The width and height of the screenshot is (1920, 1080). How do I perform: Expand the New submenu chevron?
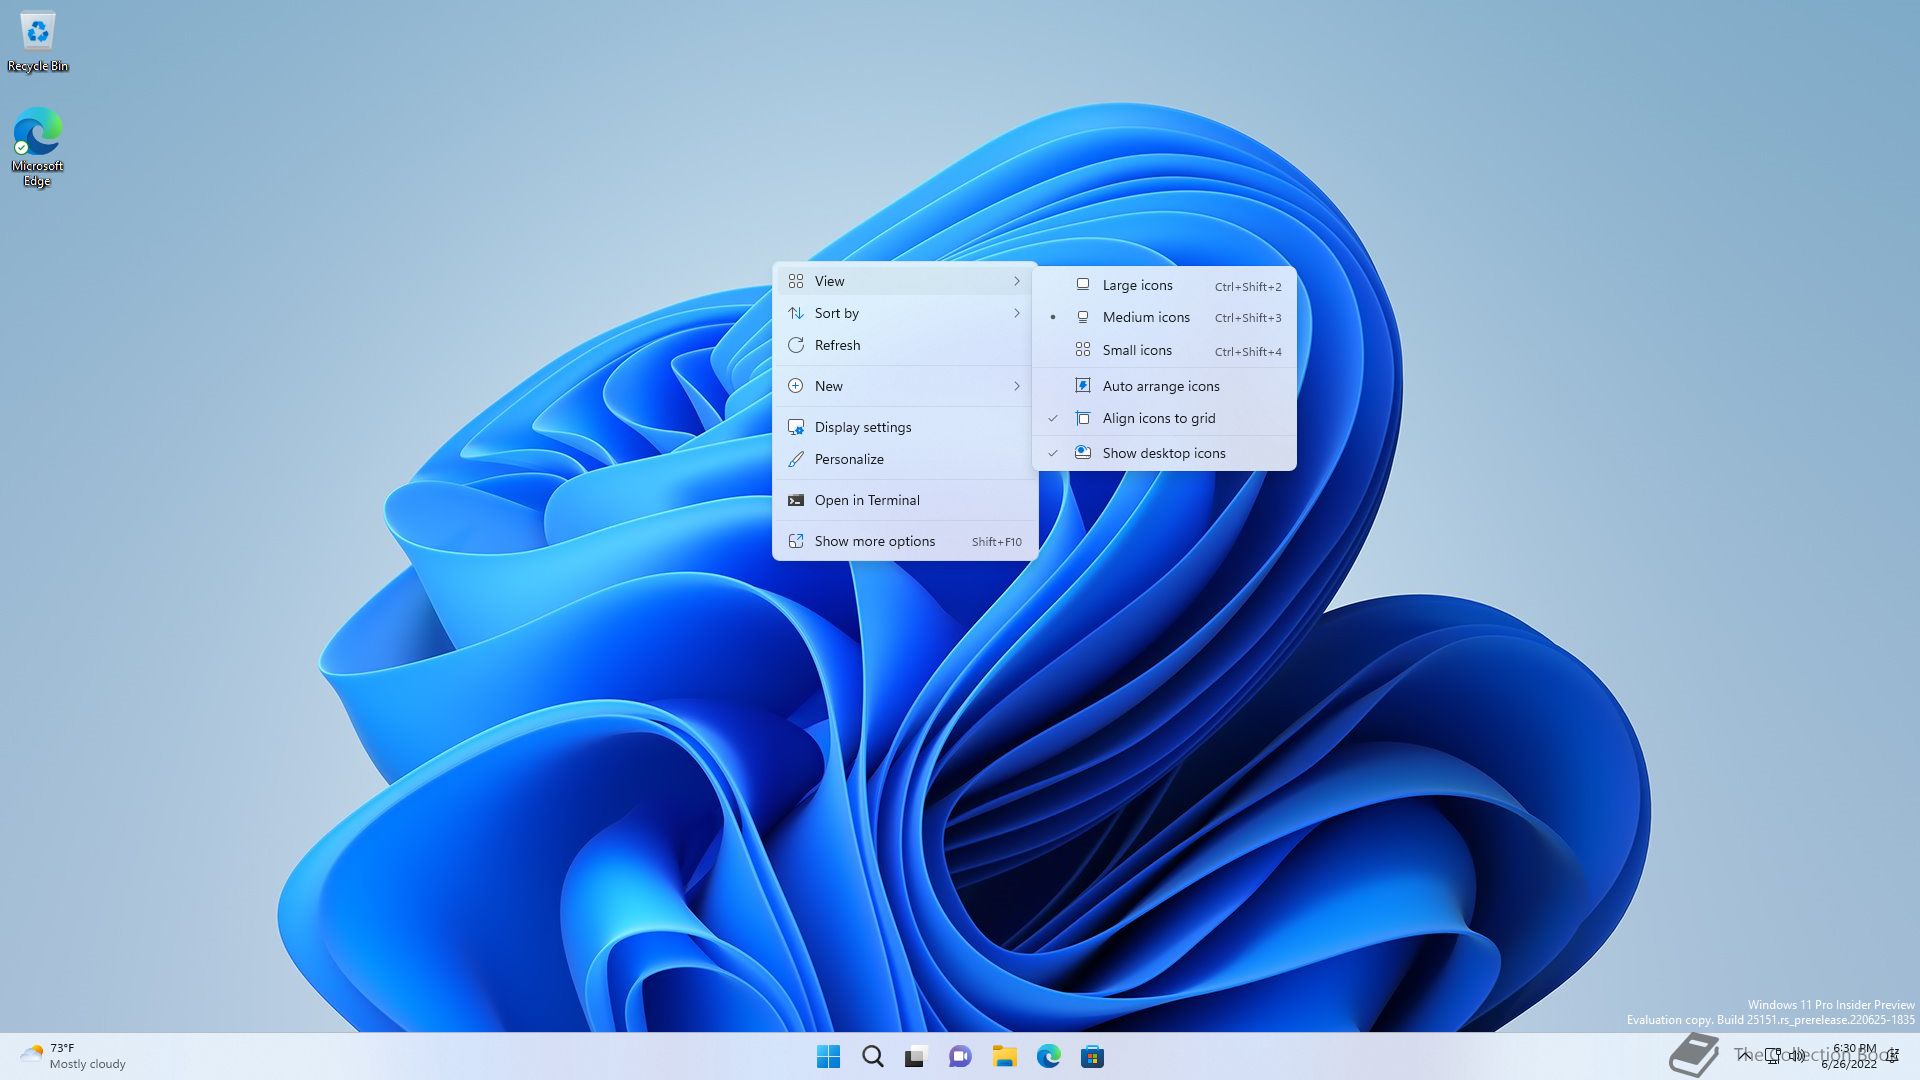pos(1017,386)
